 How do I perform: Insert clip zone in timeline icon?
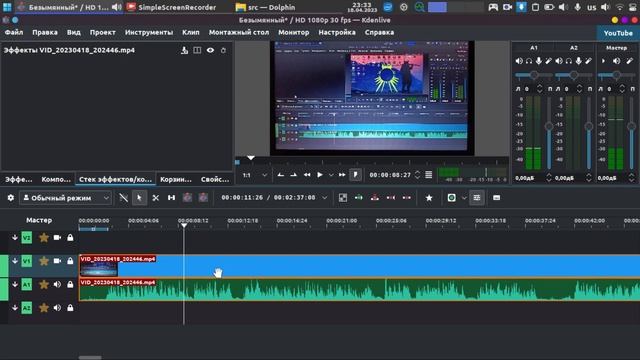[359, 198]
